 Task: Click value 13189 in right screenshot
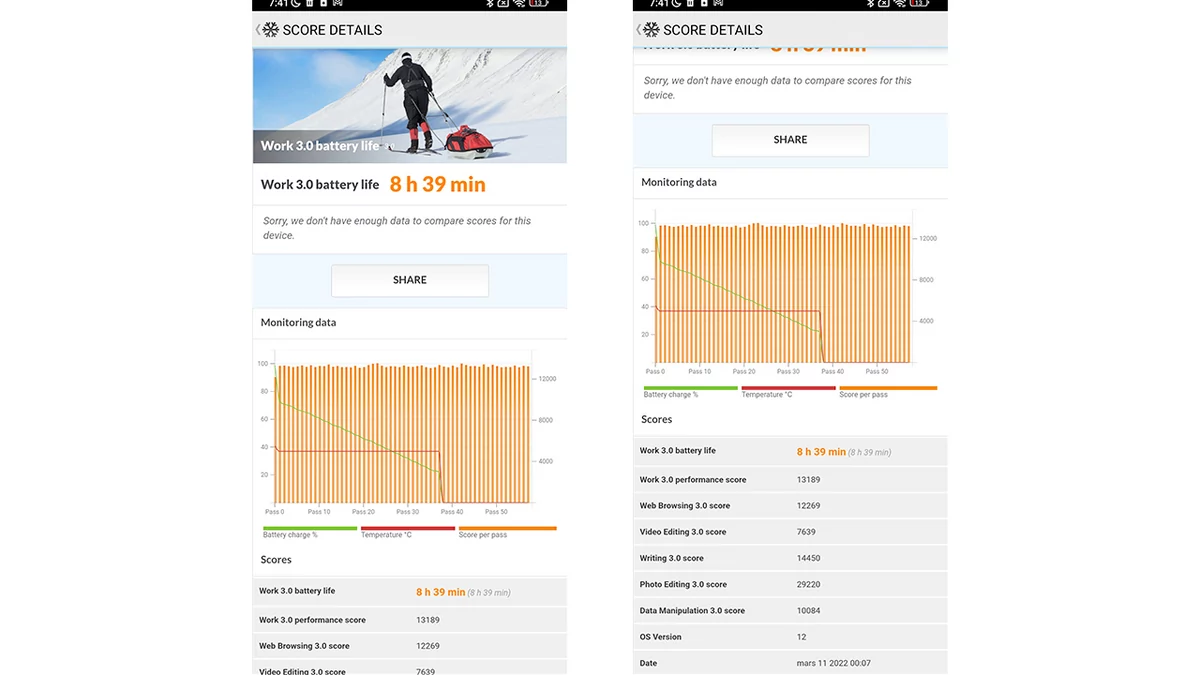(808, 480)
